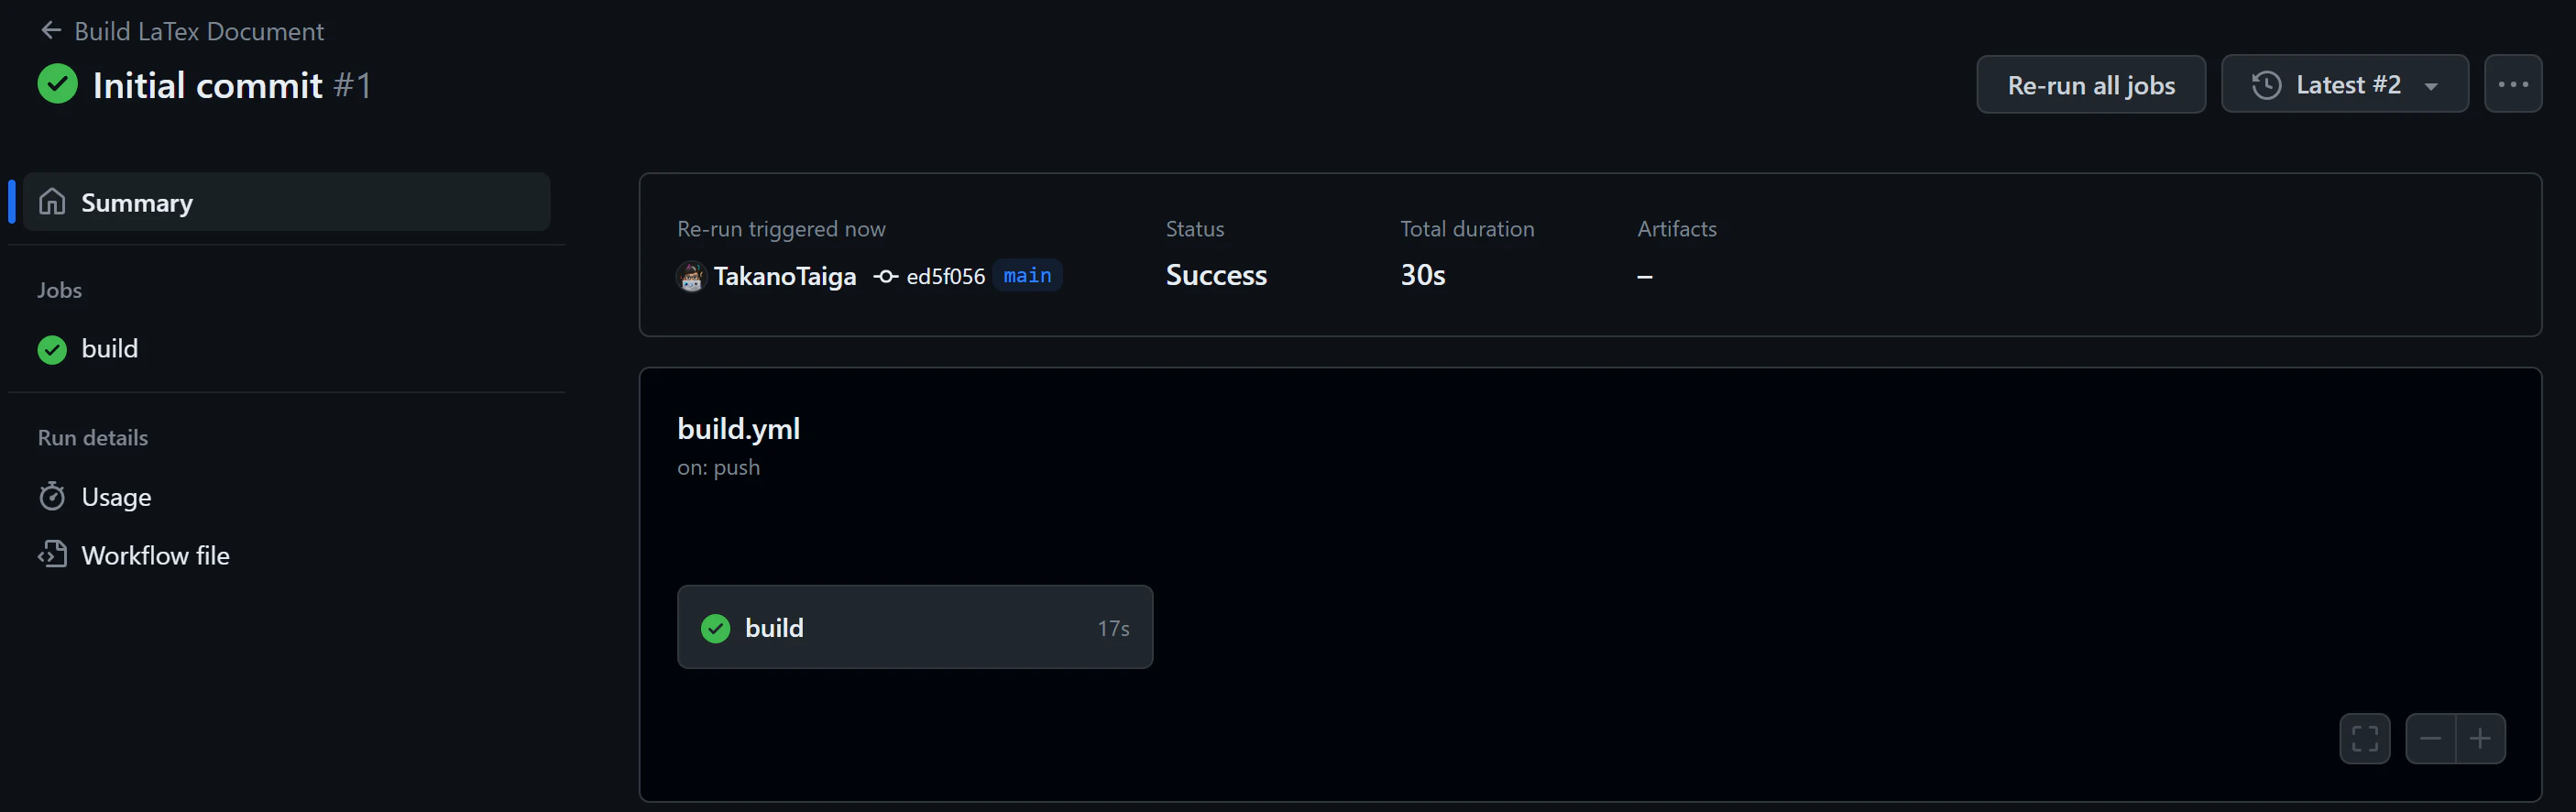Click the Total duration heading
Screen dimensions: 2576x812
tap(1467, 229)
